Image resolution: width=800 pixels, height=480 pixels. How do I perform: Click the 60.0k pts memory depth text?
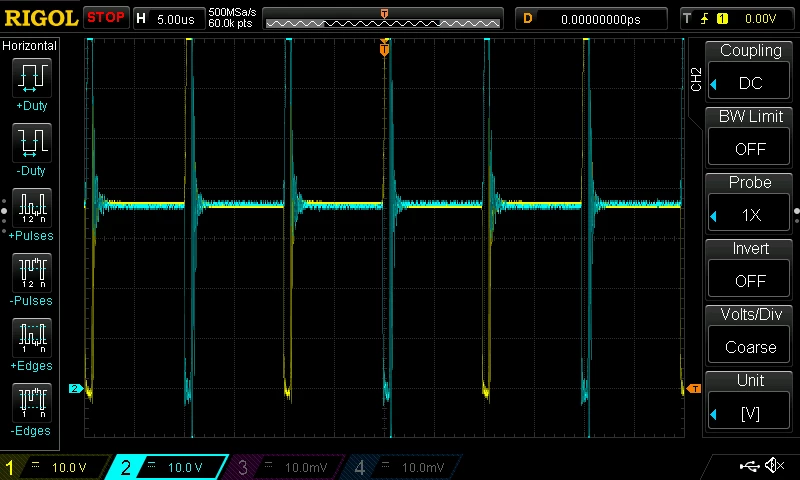tap(230, 23)
